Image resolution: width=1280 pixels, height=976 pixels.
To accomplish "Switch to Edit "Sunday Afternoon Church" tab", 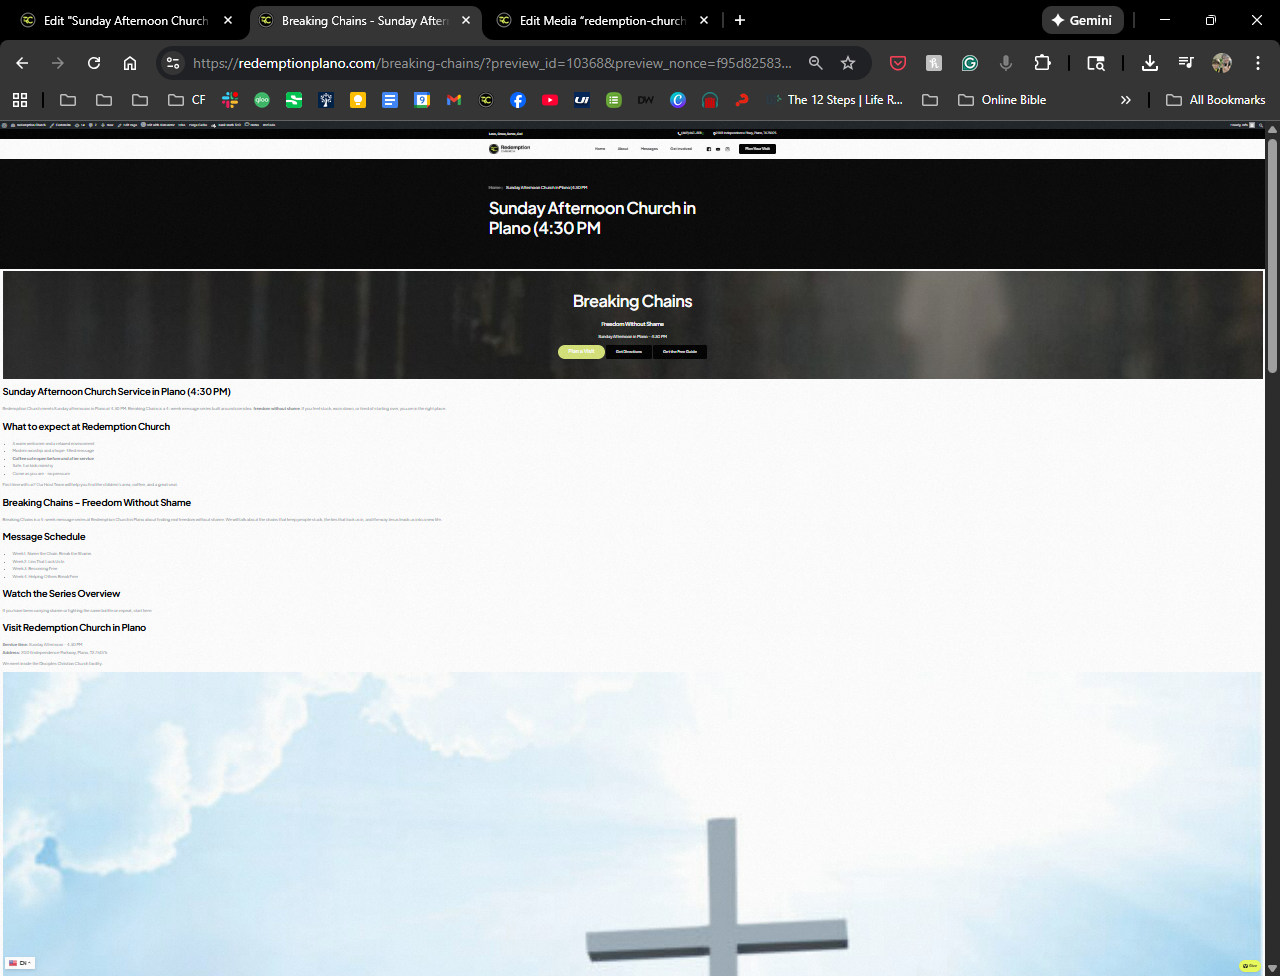I will pyautogui.click(x=125, y=20).
